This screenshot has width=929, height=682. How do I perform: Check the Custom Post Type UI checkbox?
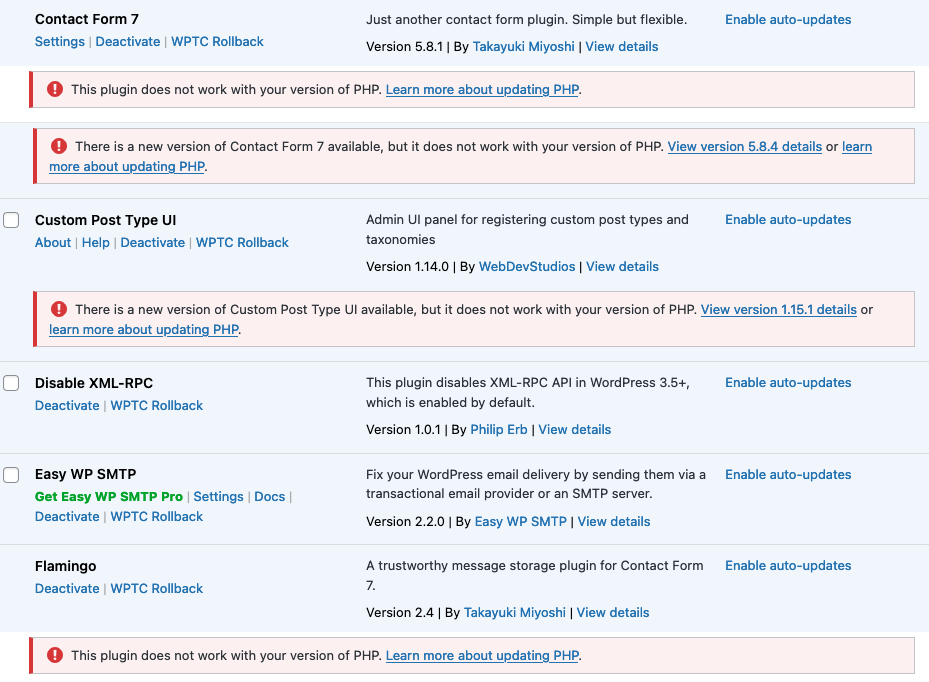11,219
